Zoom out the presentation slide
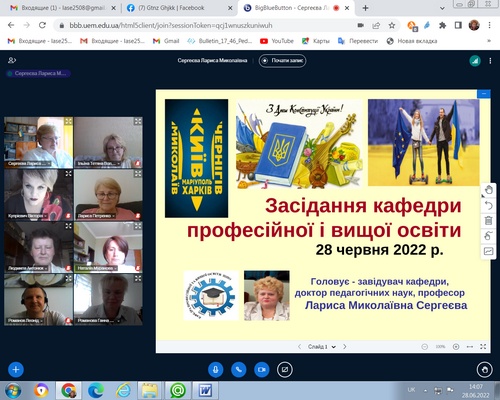 coord(425,347)
